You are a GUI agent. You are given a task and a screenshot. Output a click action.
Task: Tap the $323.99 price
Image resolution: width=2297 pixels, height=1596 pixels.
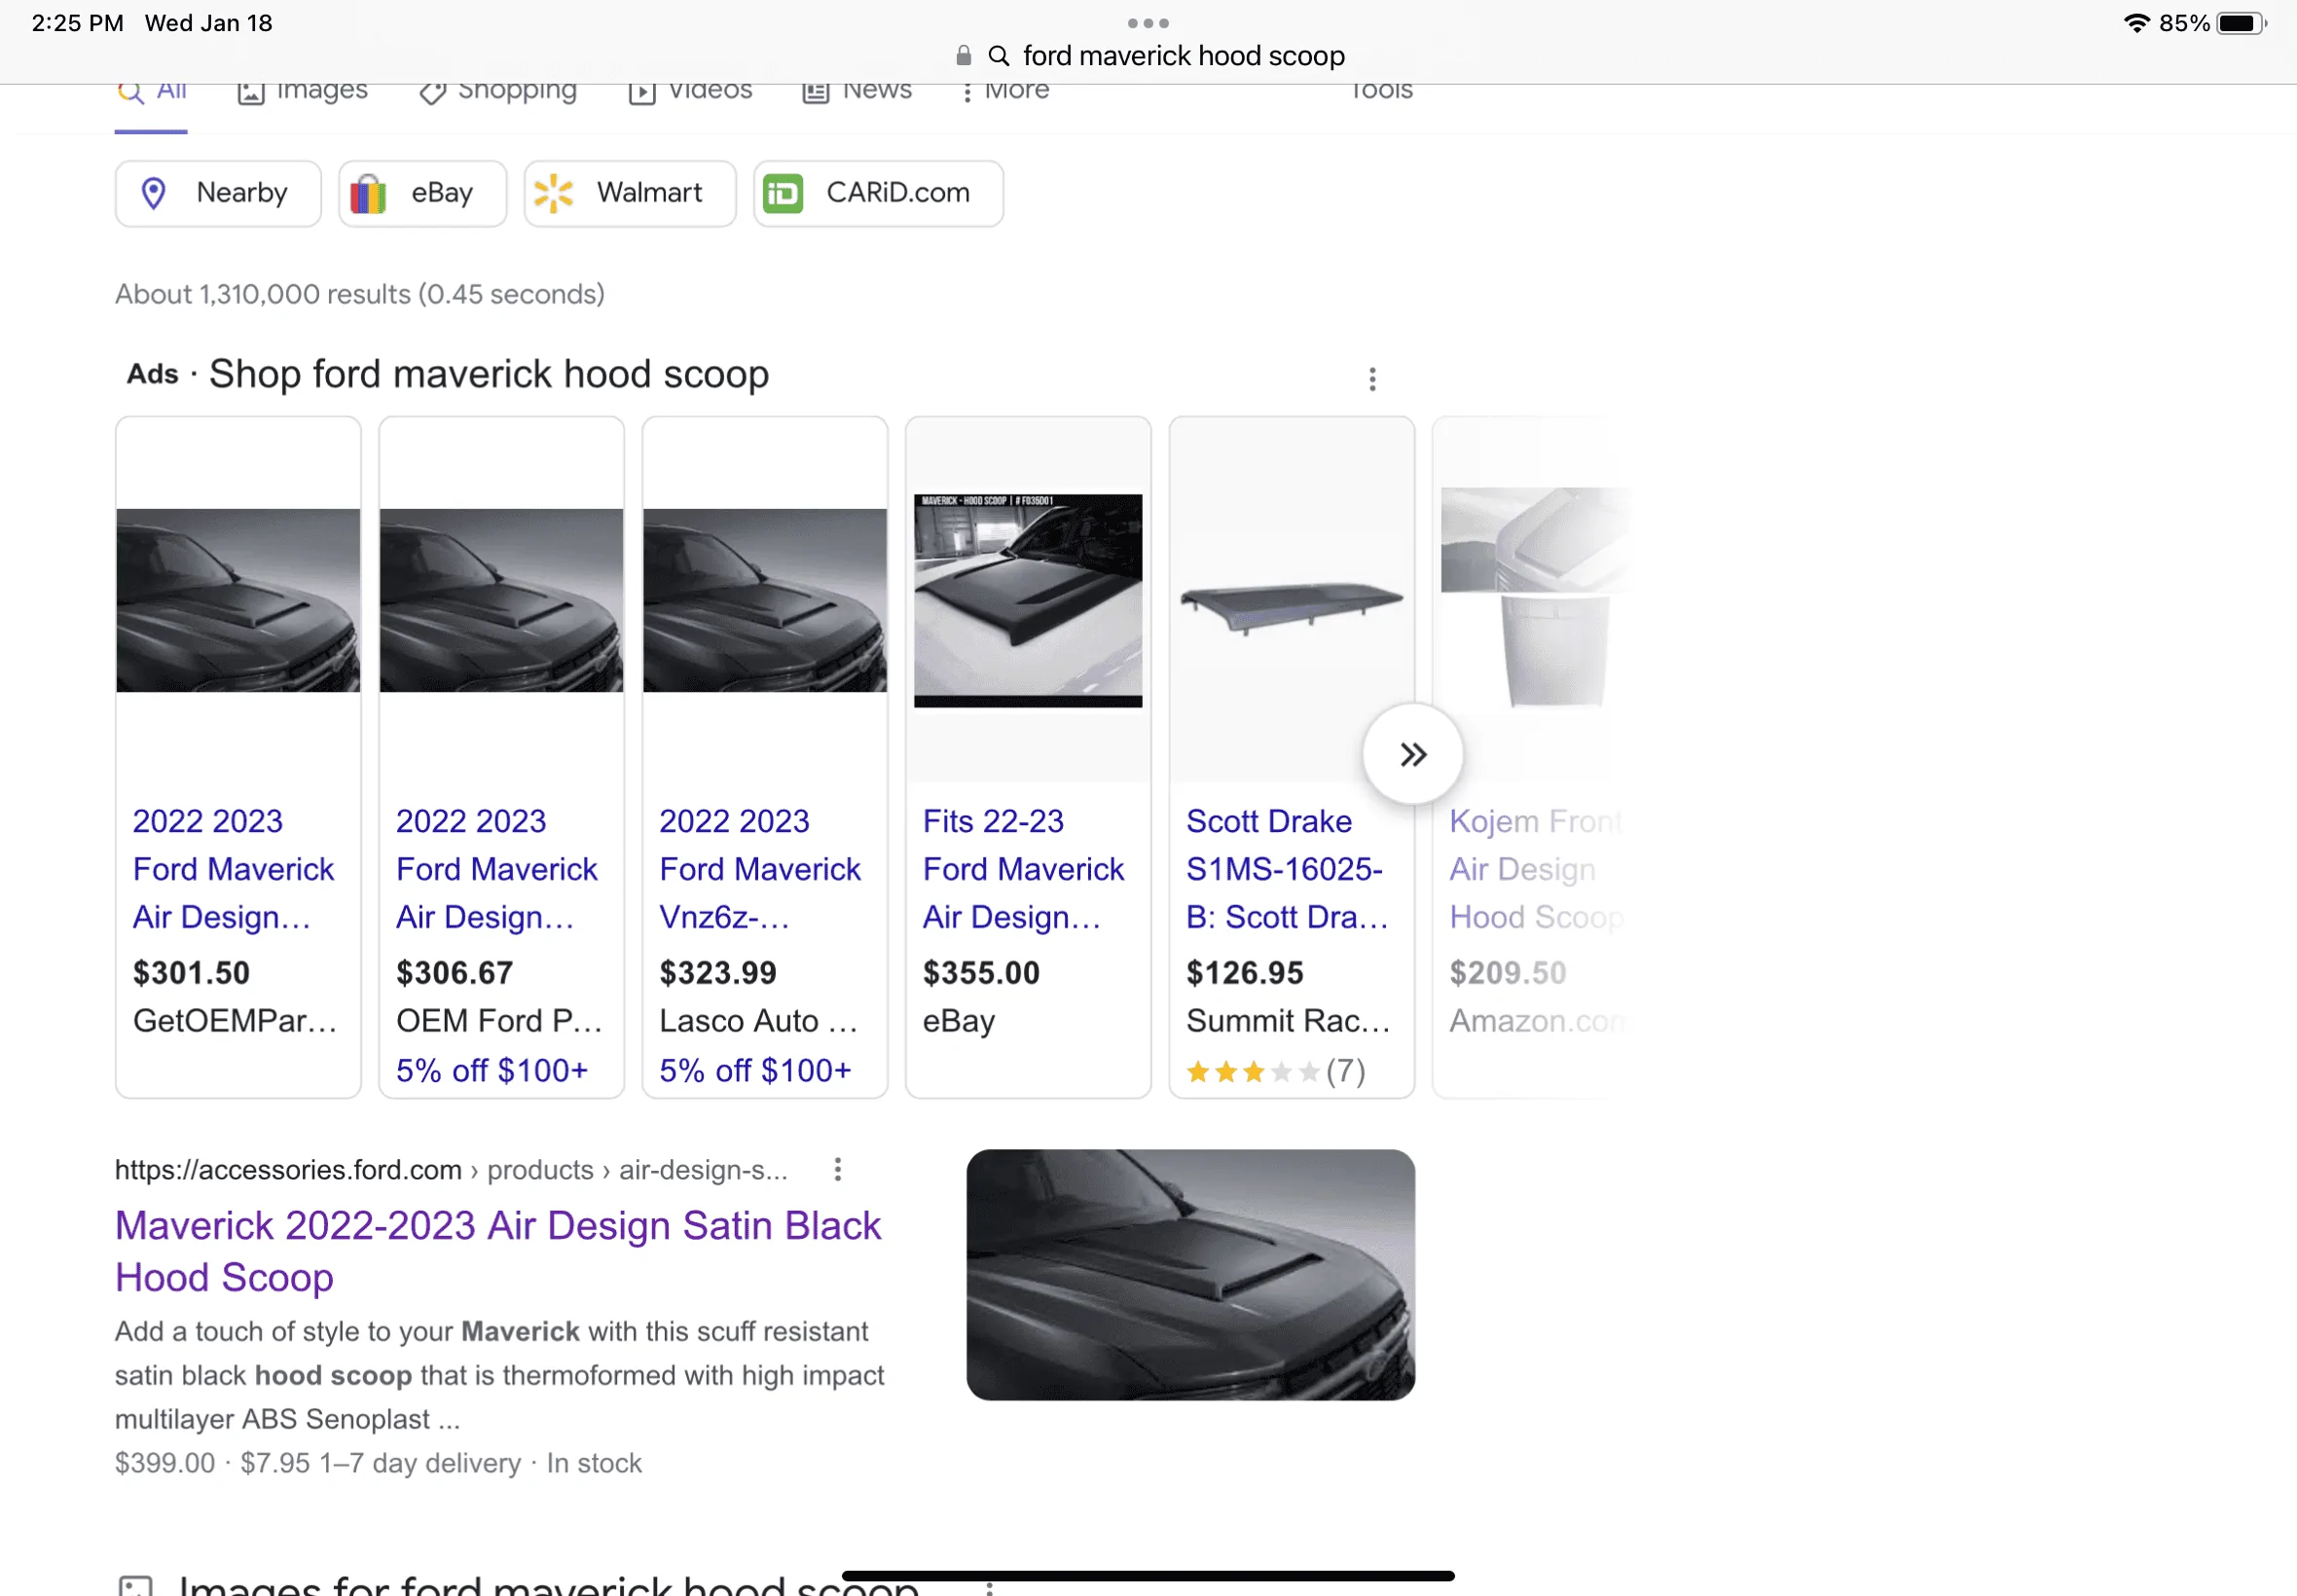point(718,973)
